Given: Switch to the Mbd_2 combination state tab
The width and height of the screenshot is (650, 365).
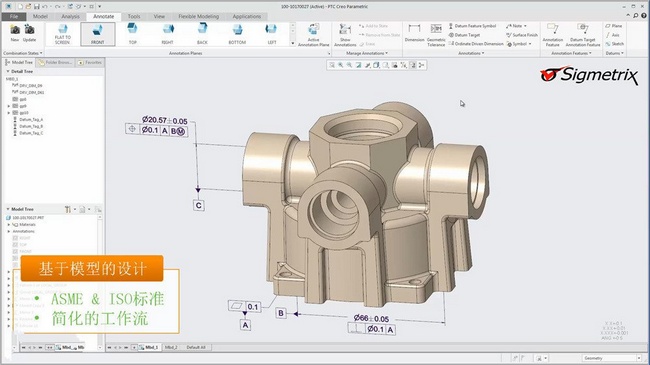Looking at the screenshot, I should coord(171,347).
